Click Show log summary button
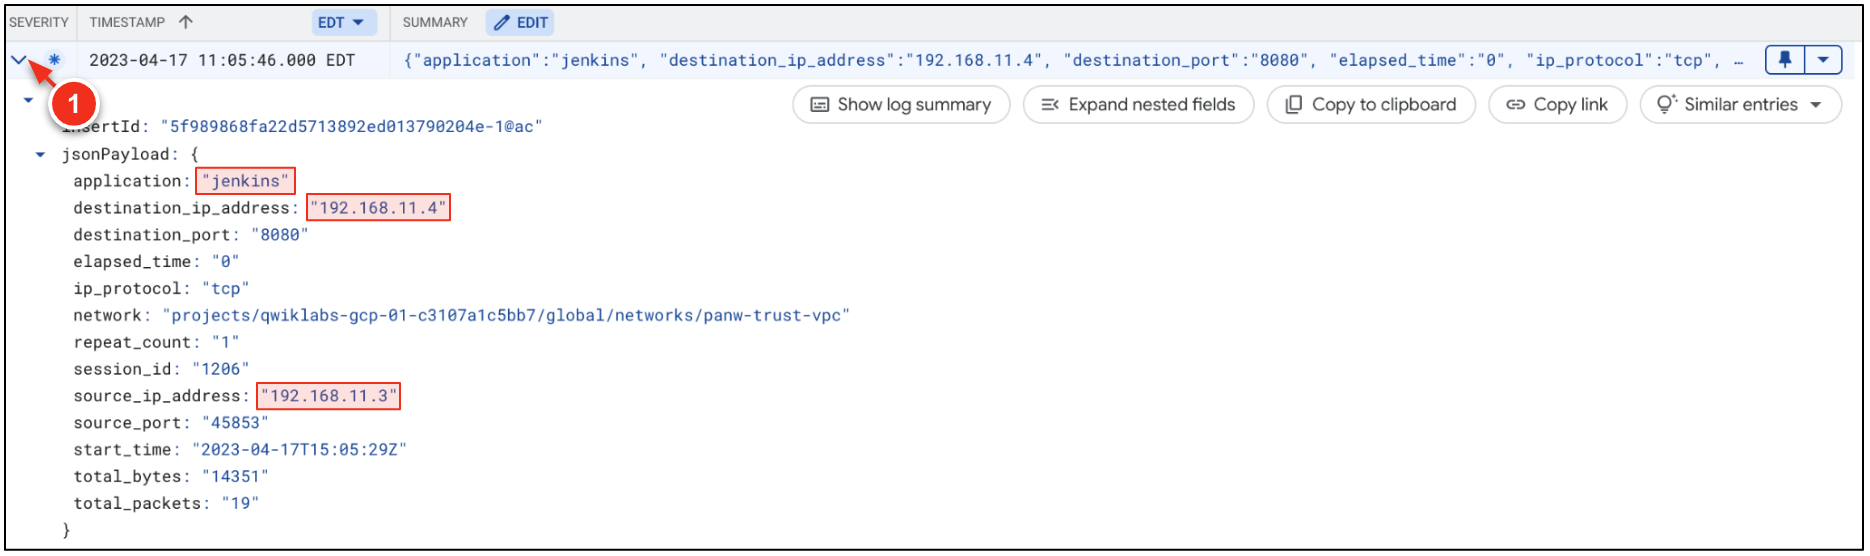 (900, 105)
